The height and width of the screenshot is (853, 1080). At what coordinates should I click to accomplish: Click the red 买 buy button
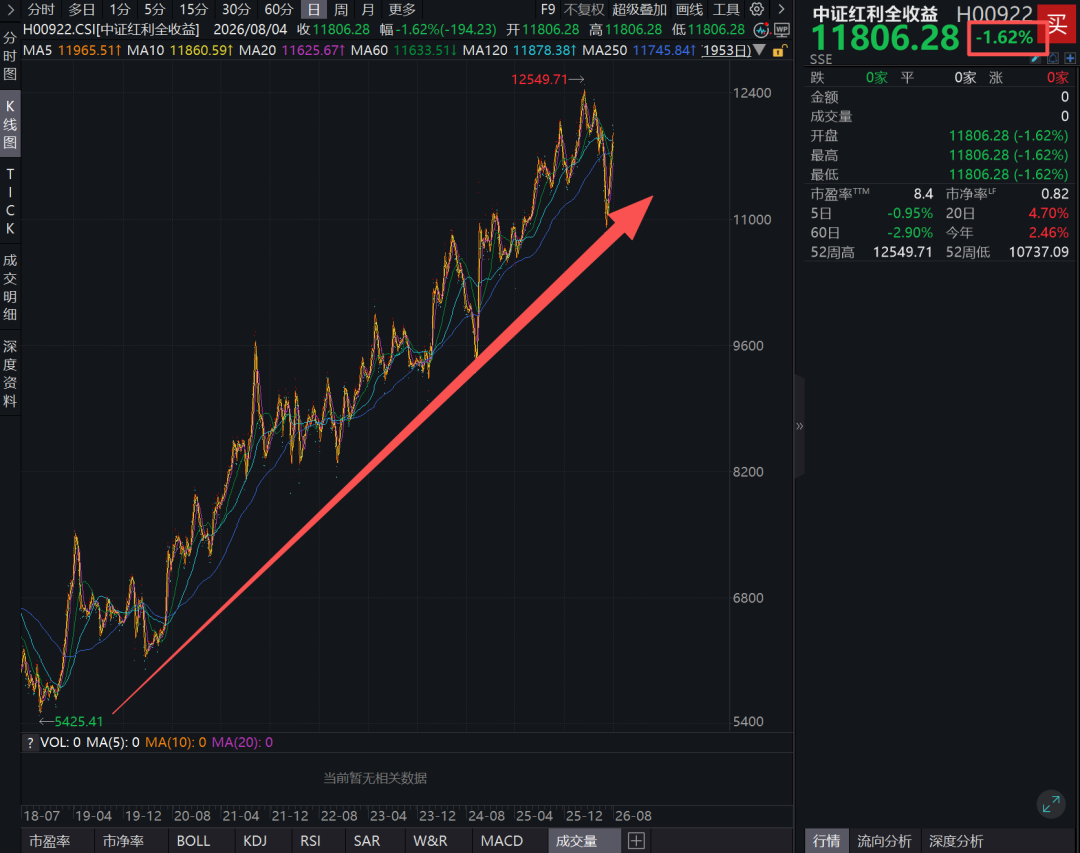tap(1057, 23)
